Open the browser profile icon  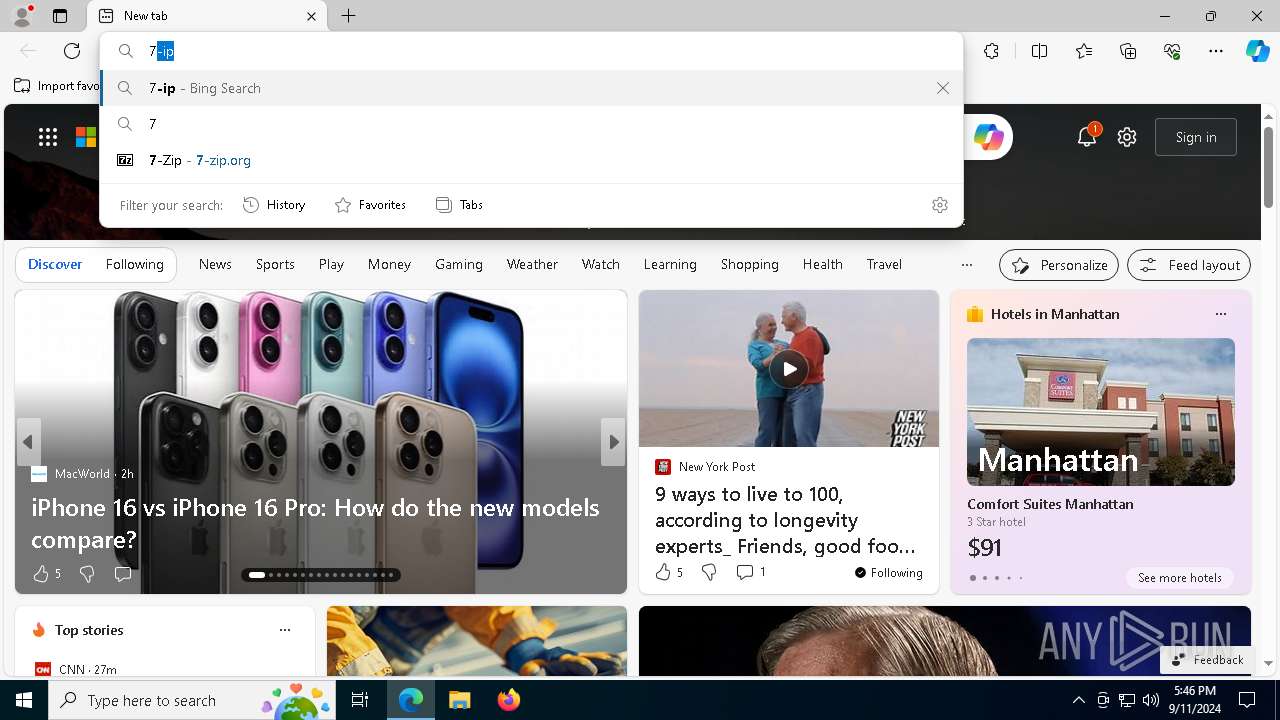[x=22, y=16]
